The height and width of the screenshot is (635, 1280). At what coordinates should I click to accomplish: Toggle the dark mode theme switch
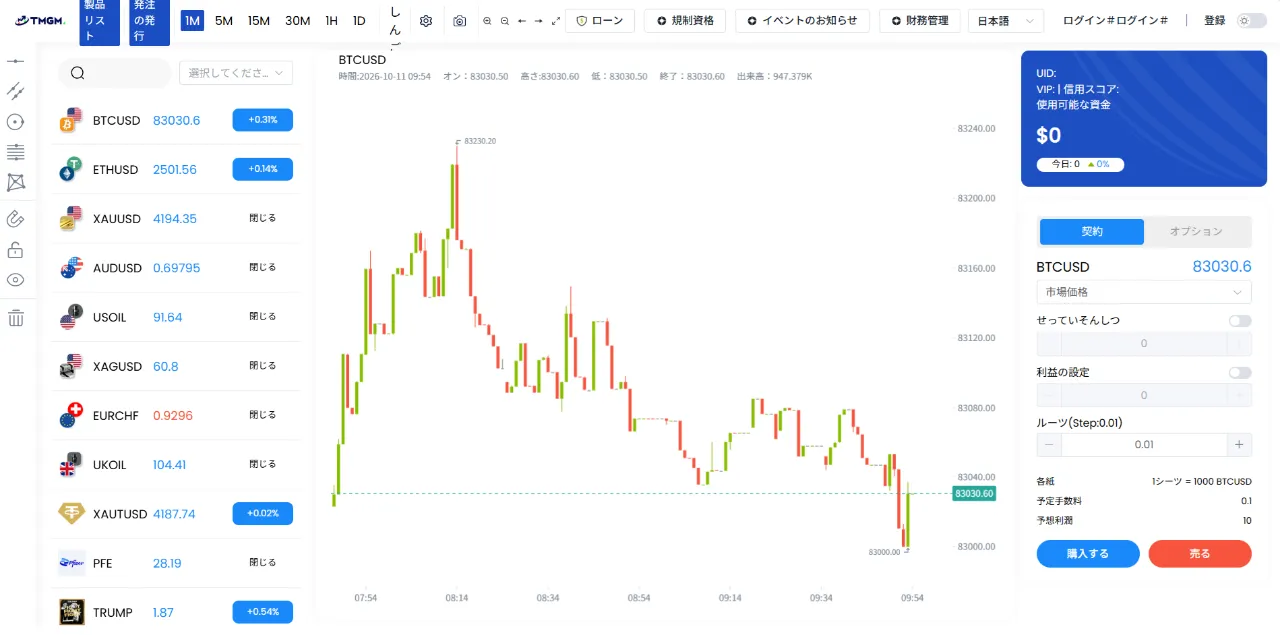point(1251,20)
